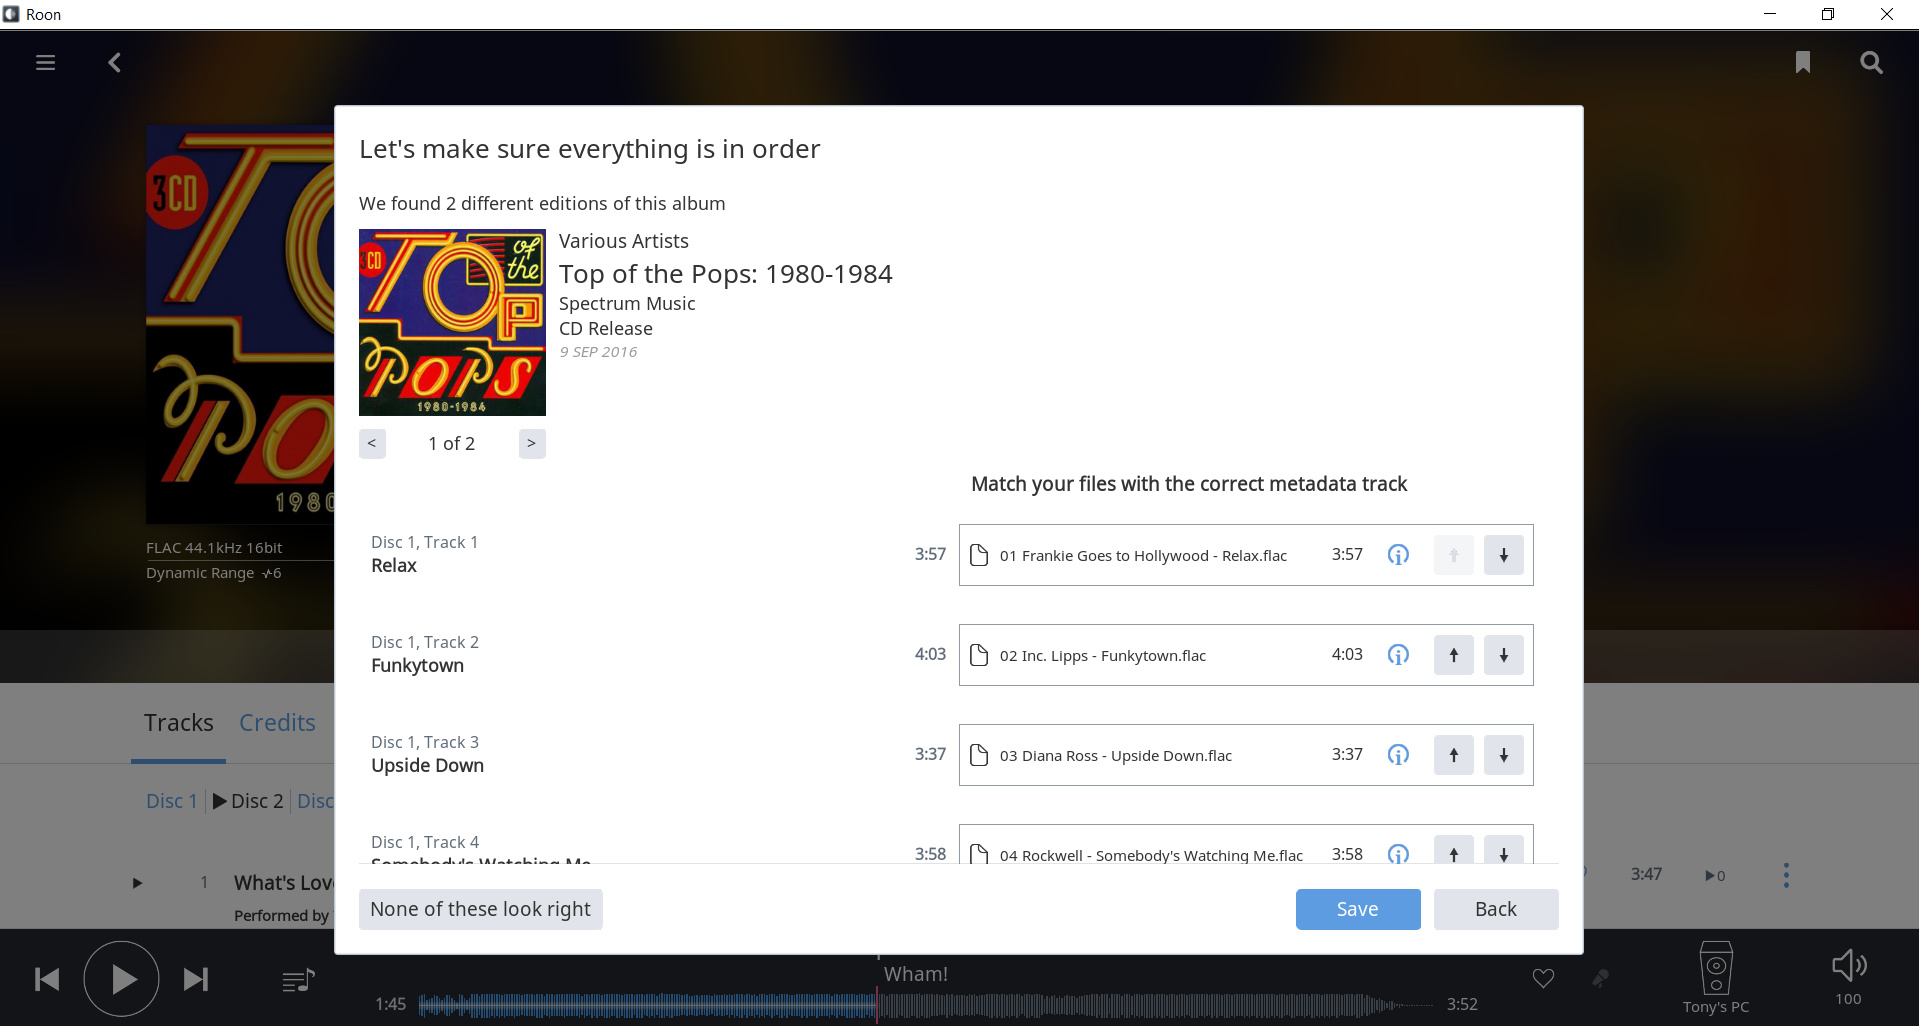This screenshot has height=1026, width=1919.
Task: Move Funkytown.flac up one track
Action: click(x=1454, y=655)
